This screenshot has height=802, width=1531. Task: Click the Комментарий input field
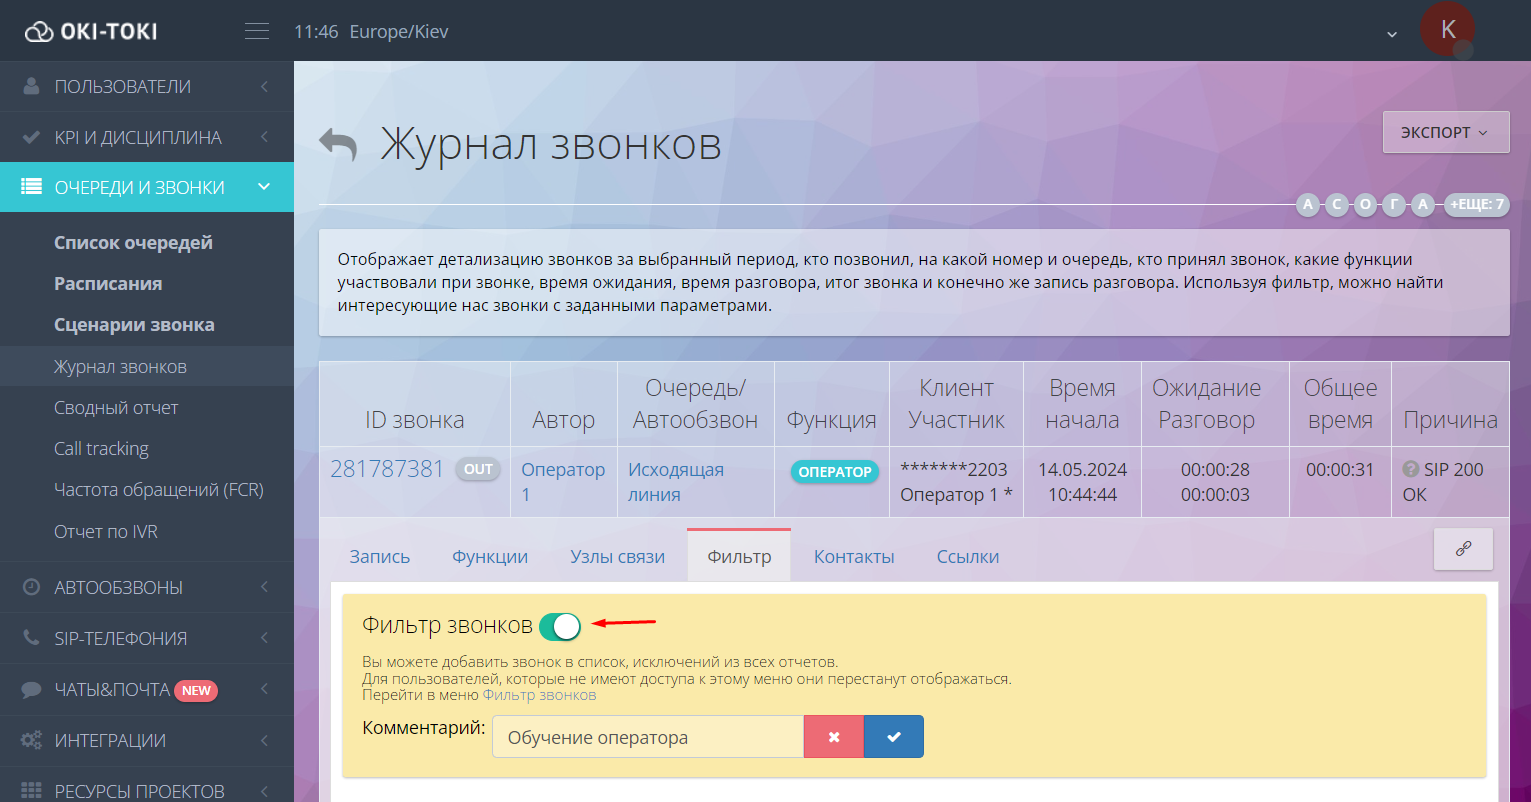click(648, 737)
